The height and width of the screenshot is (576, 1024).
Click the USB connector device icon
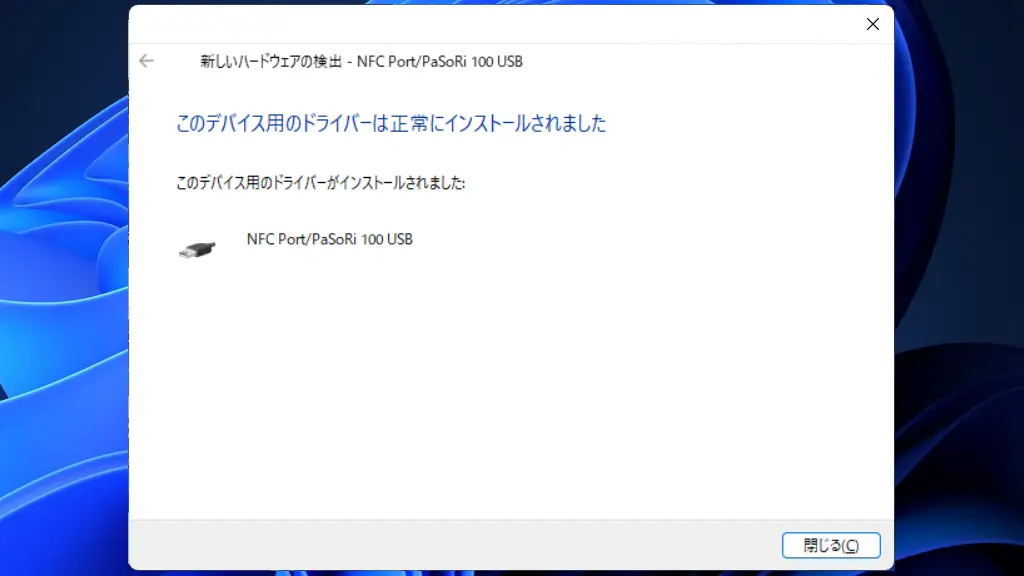[x=196, y=250]
